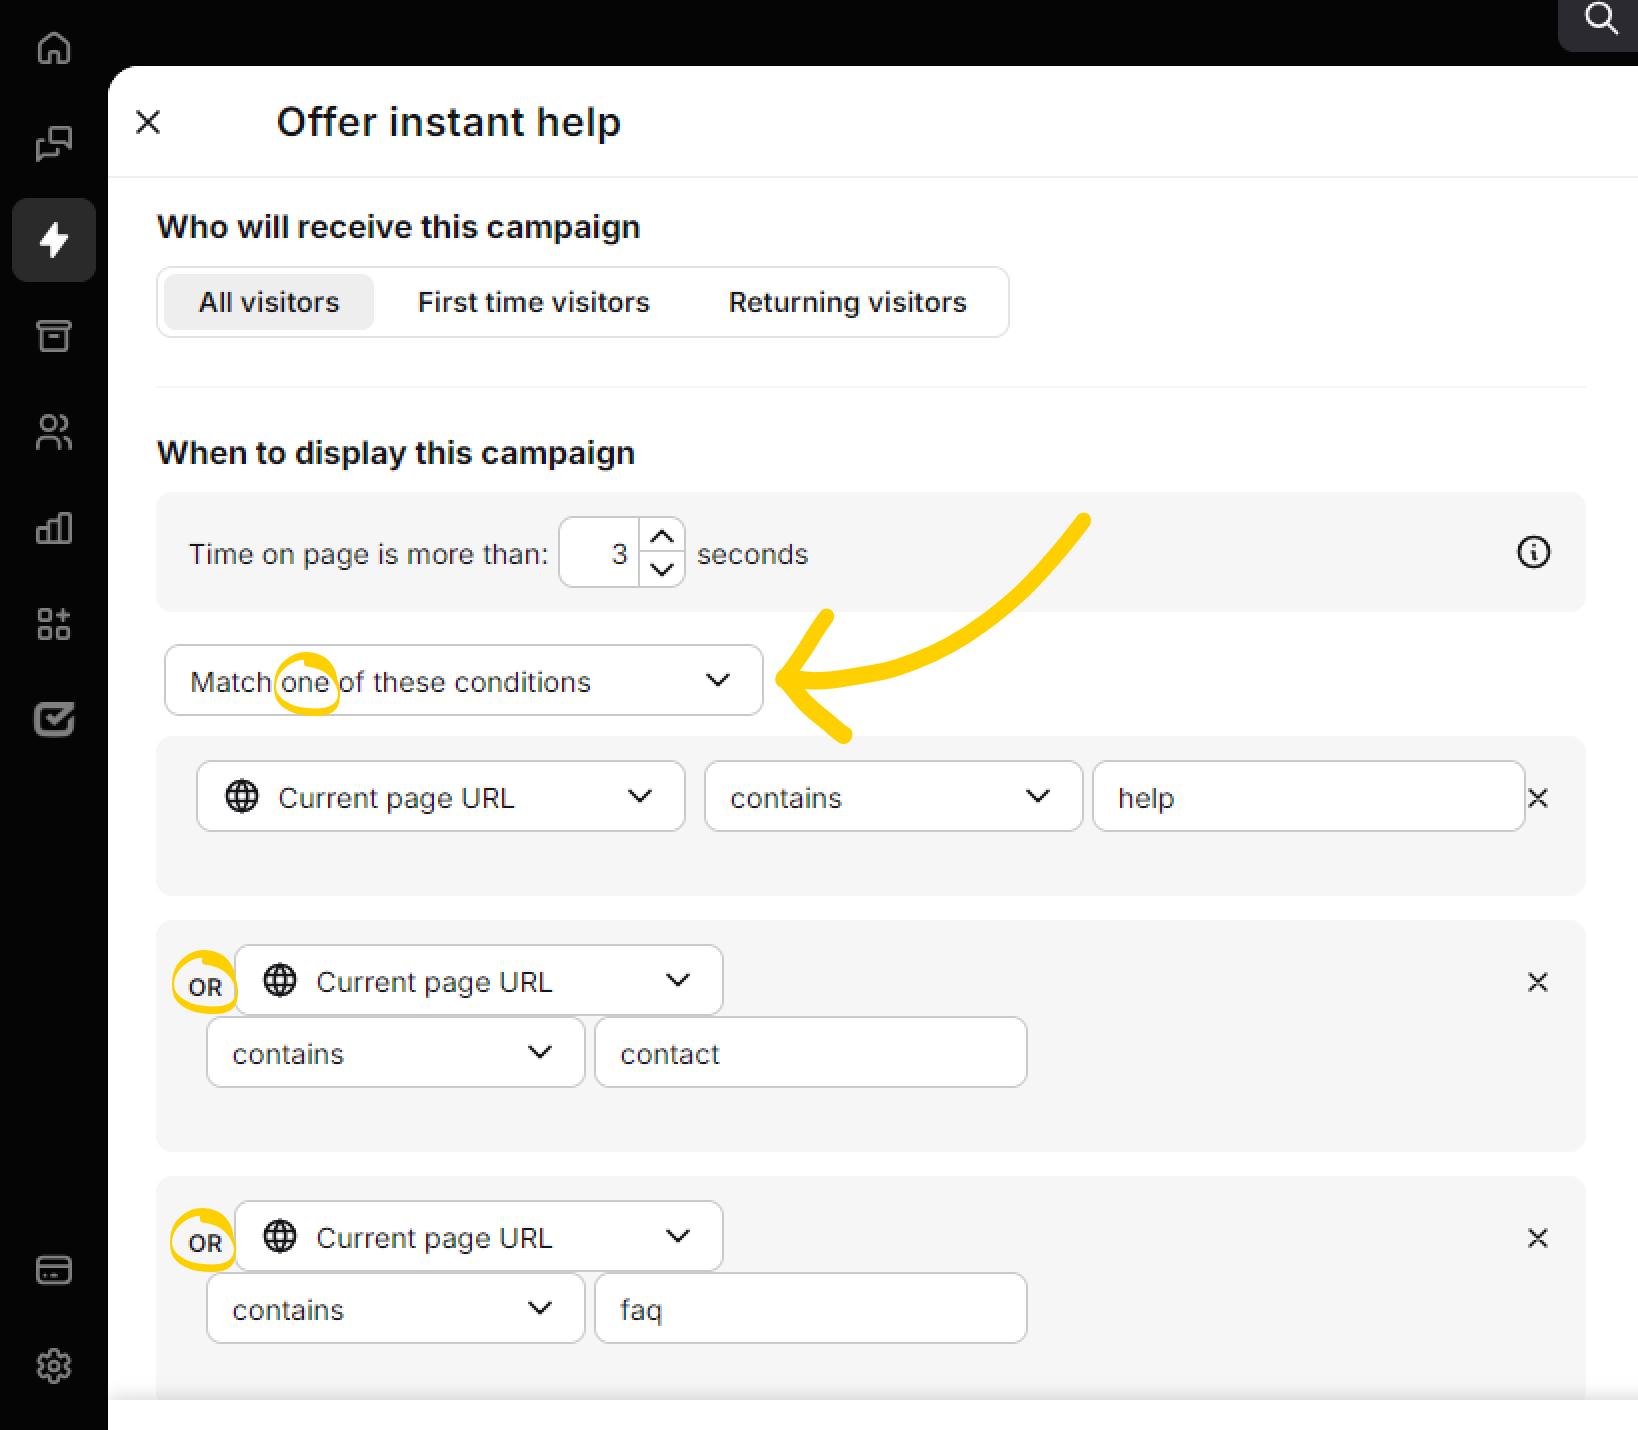Remove the 'contact' URL condition
The width and height of the screenshot is (1638, 1430).
pyautogui.click(x=1538, y=982)
